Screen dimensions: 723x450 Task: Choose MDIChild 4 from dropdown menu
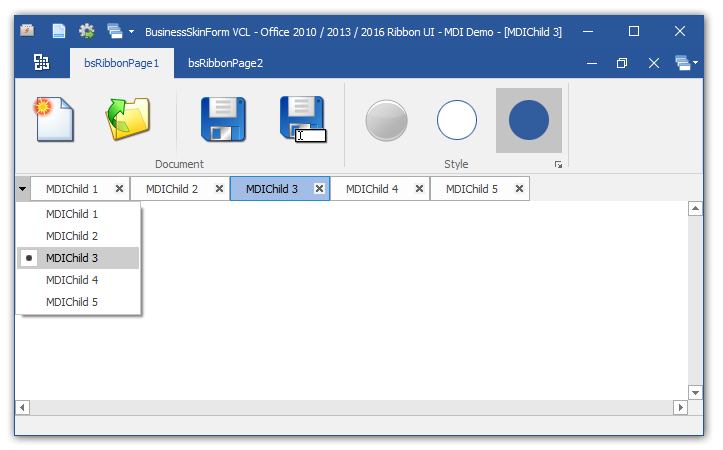coord(78,280)
